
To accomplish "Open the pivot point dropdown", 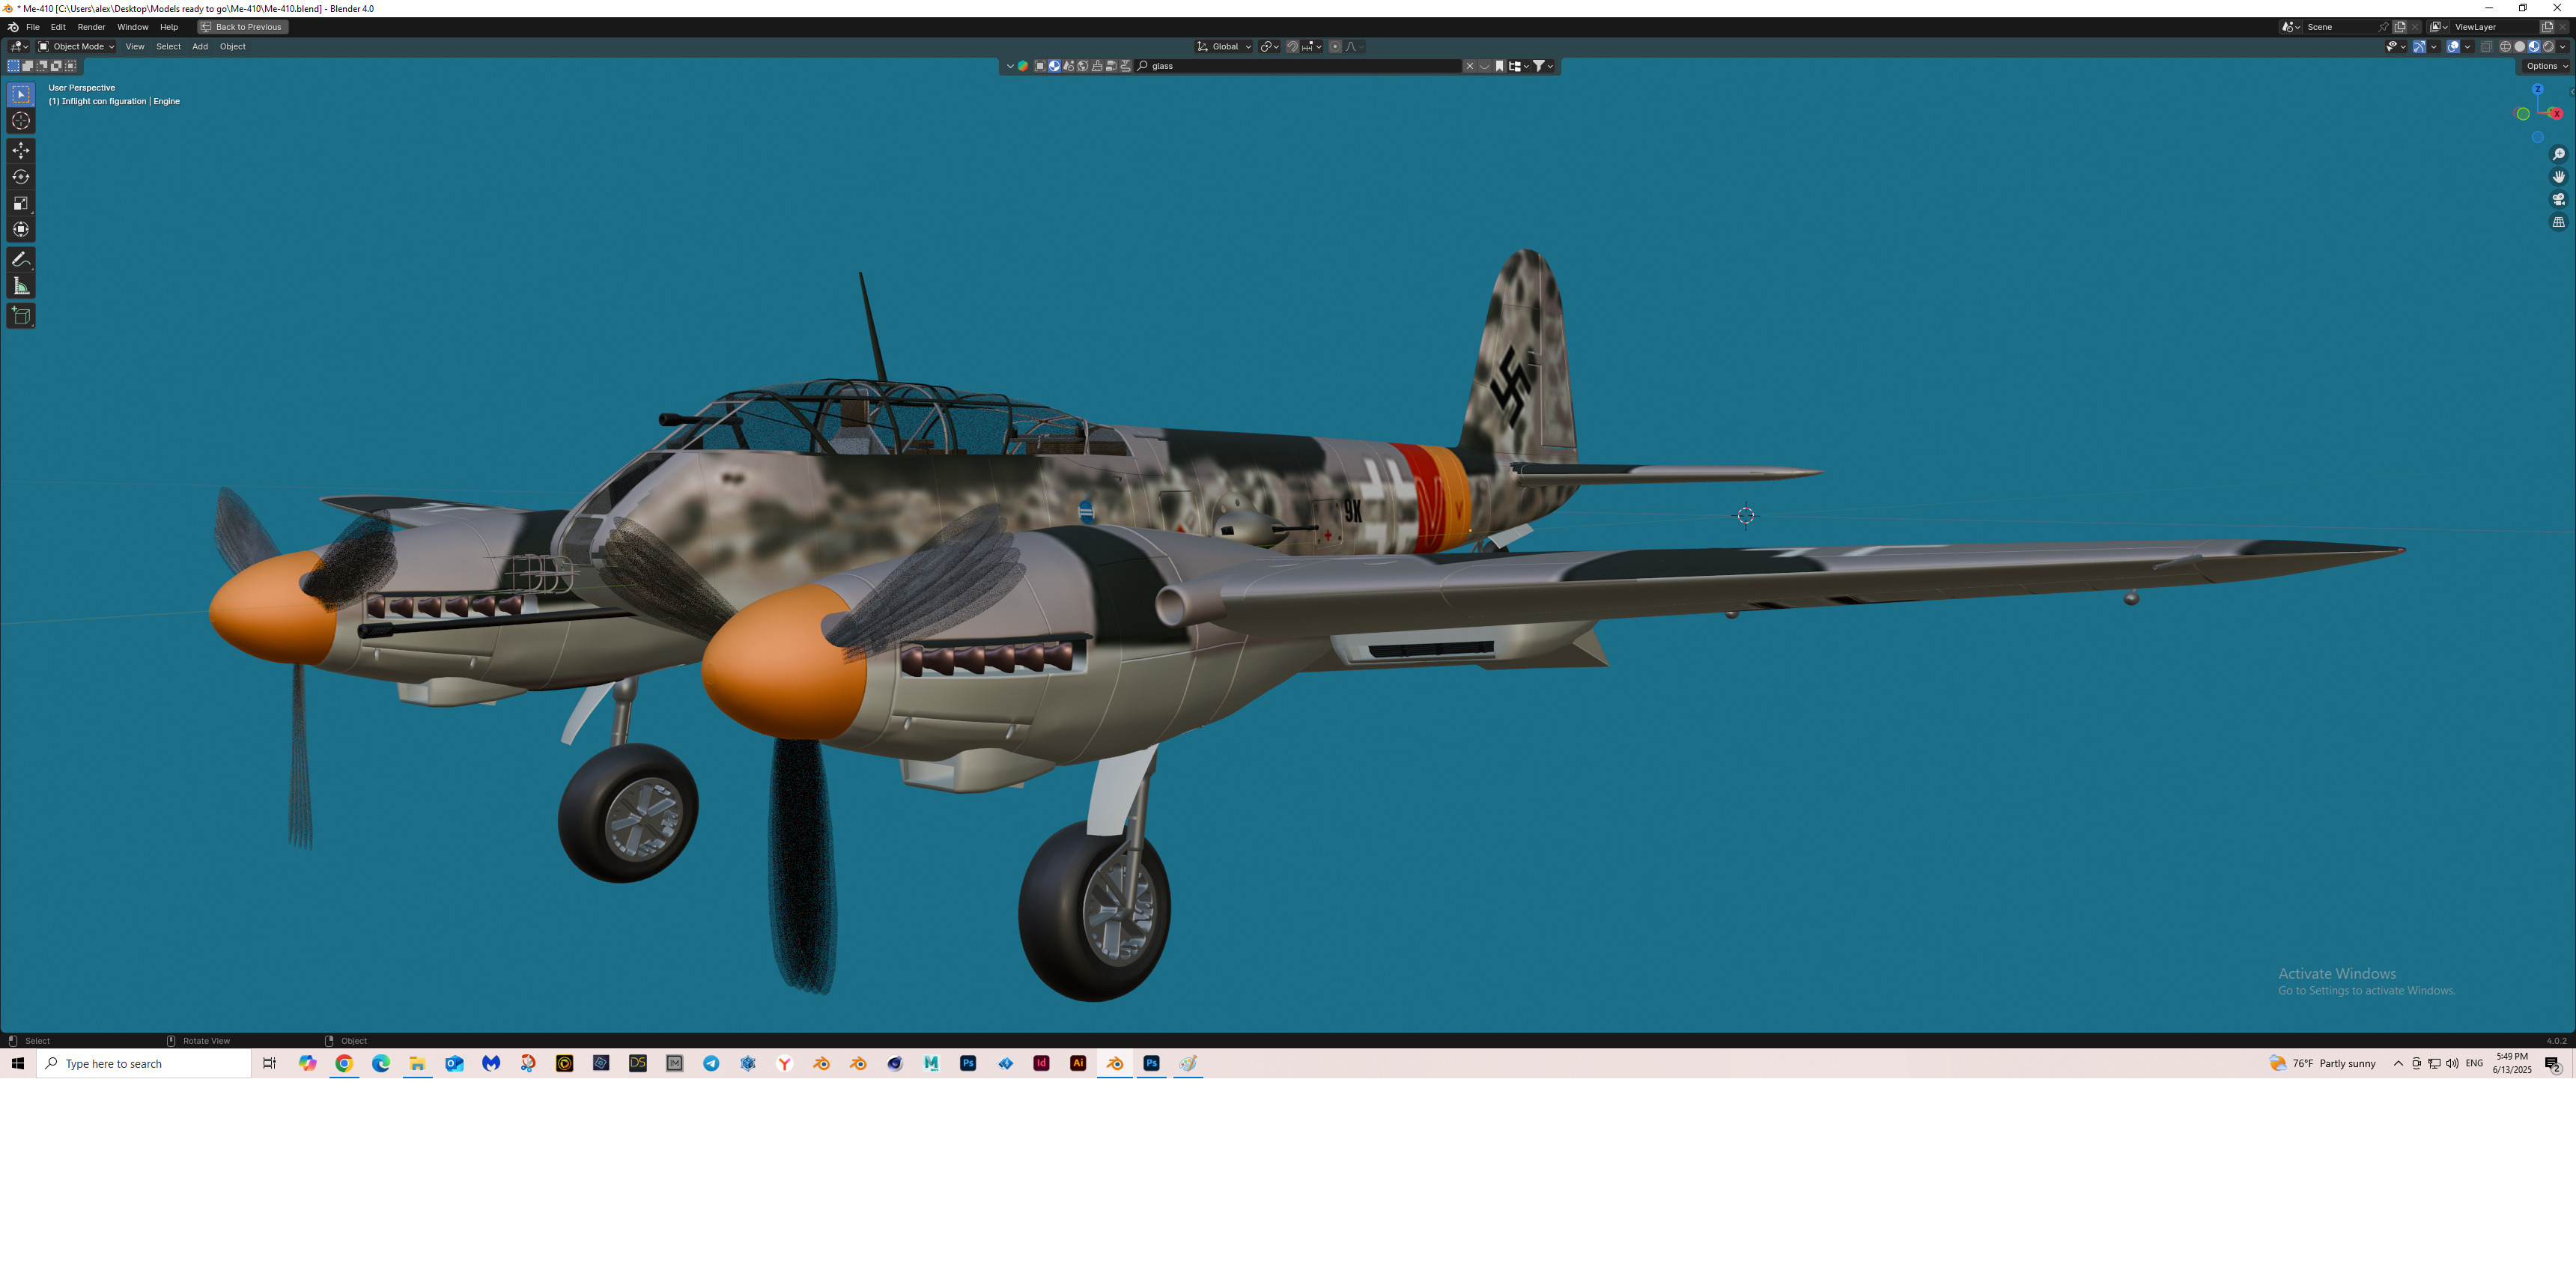I will point(1269,46).
